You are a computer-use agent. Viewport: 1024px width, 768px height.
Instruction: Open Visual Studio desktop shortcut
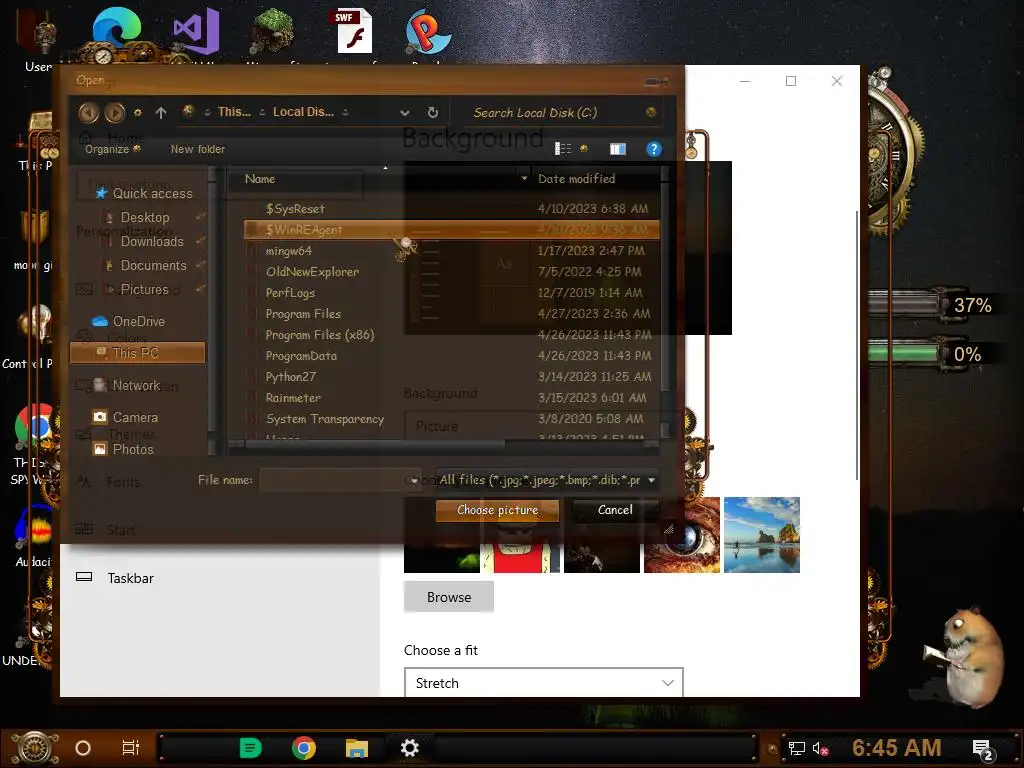[196, 33]
